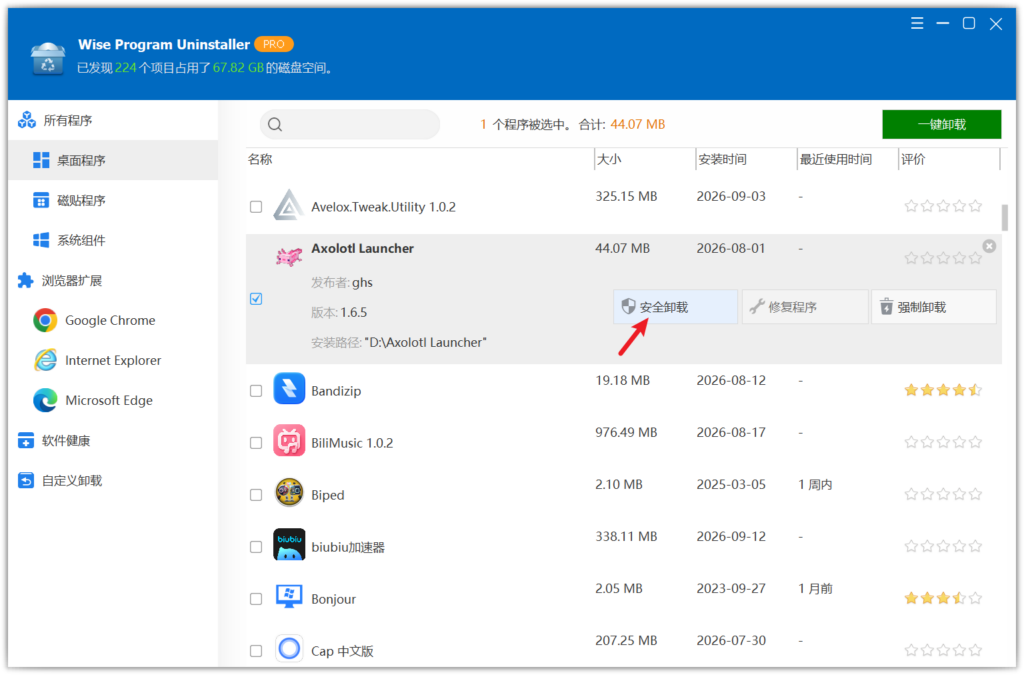Screen dimensions: 1024x675
Task: Click the 磁贴程序 tile icon
Action: point(40,200)
